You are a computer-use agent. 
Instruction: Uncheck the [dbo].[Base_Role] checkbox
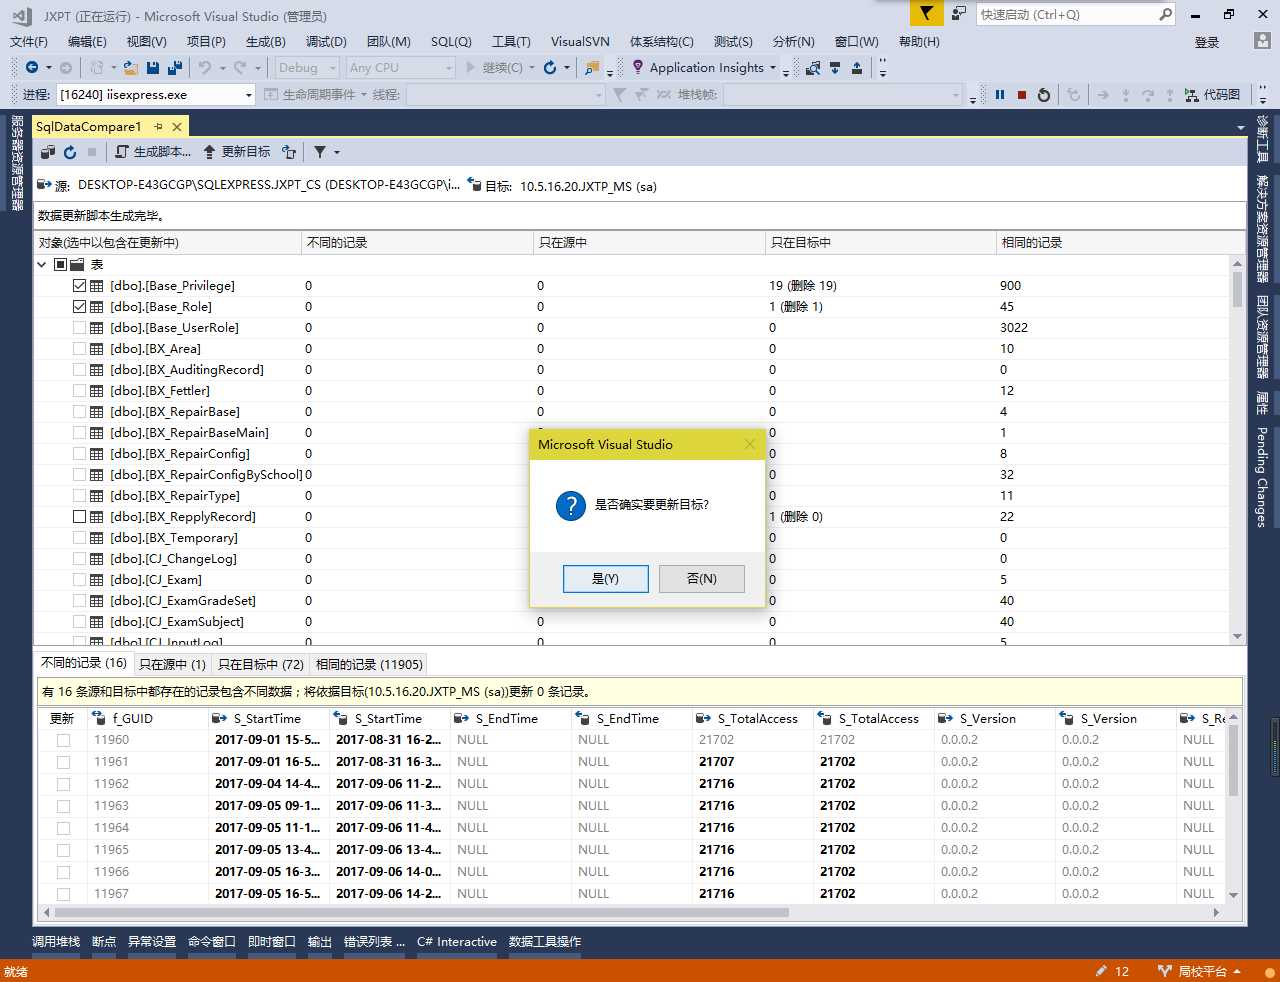click(79, 307)
